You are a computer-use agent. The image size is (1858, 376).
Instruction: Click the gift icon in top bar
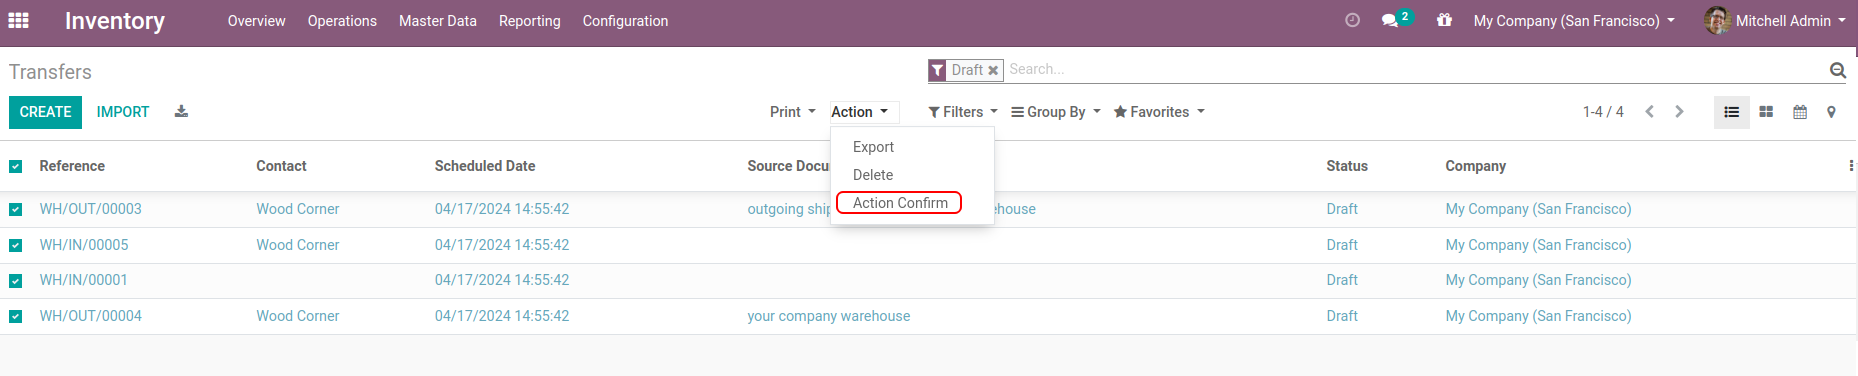point(1444,20)
